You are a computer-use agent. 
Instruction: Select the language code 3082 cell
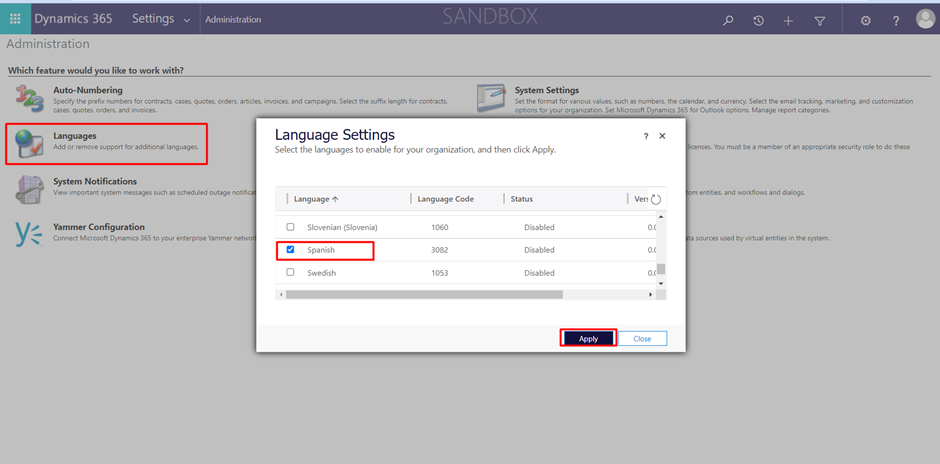pos(439,250)
